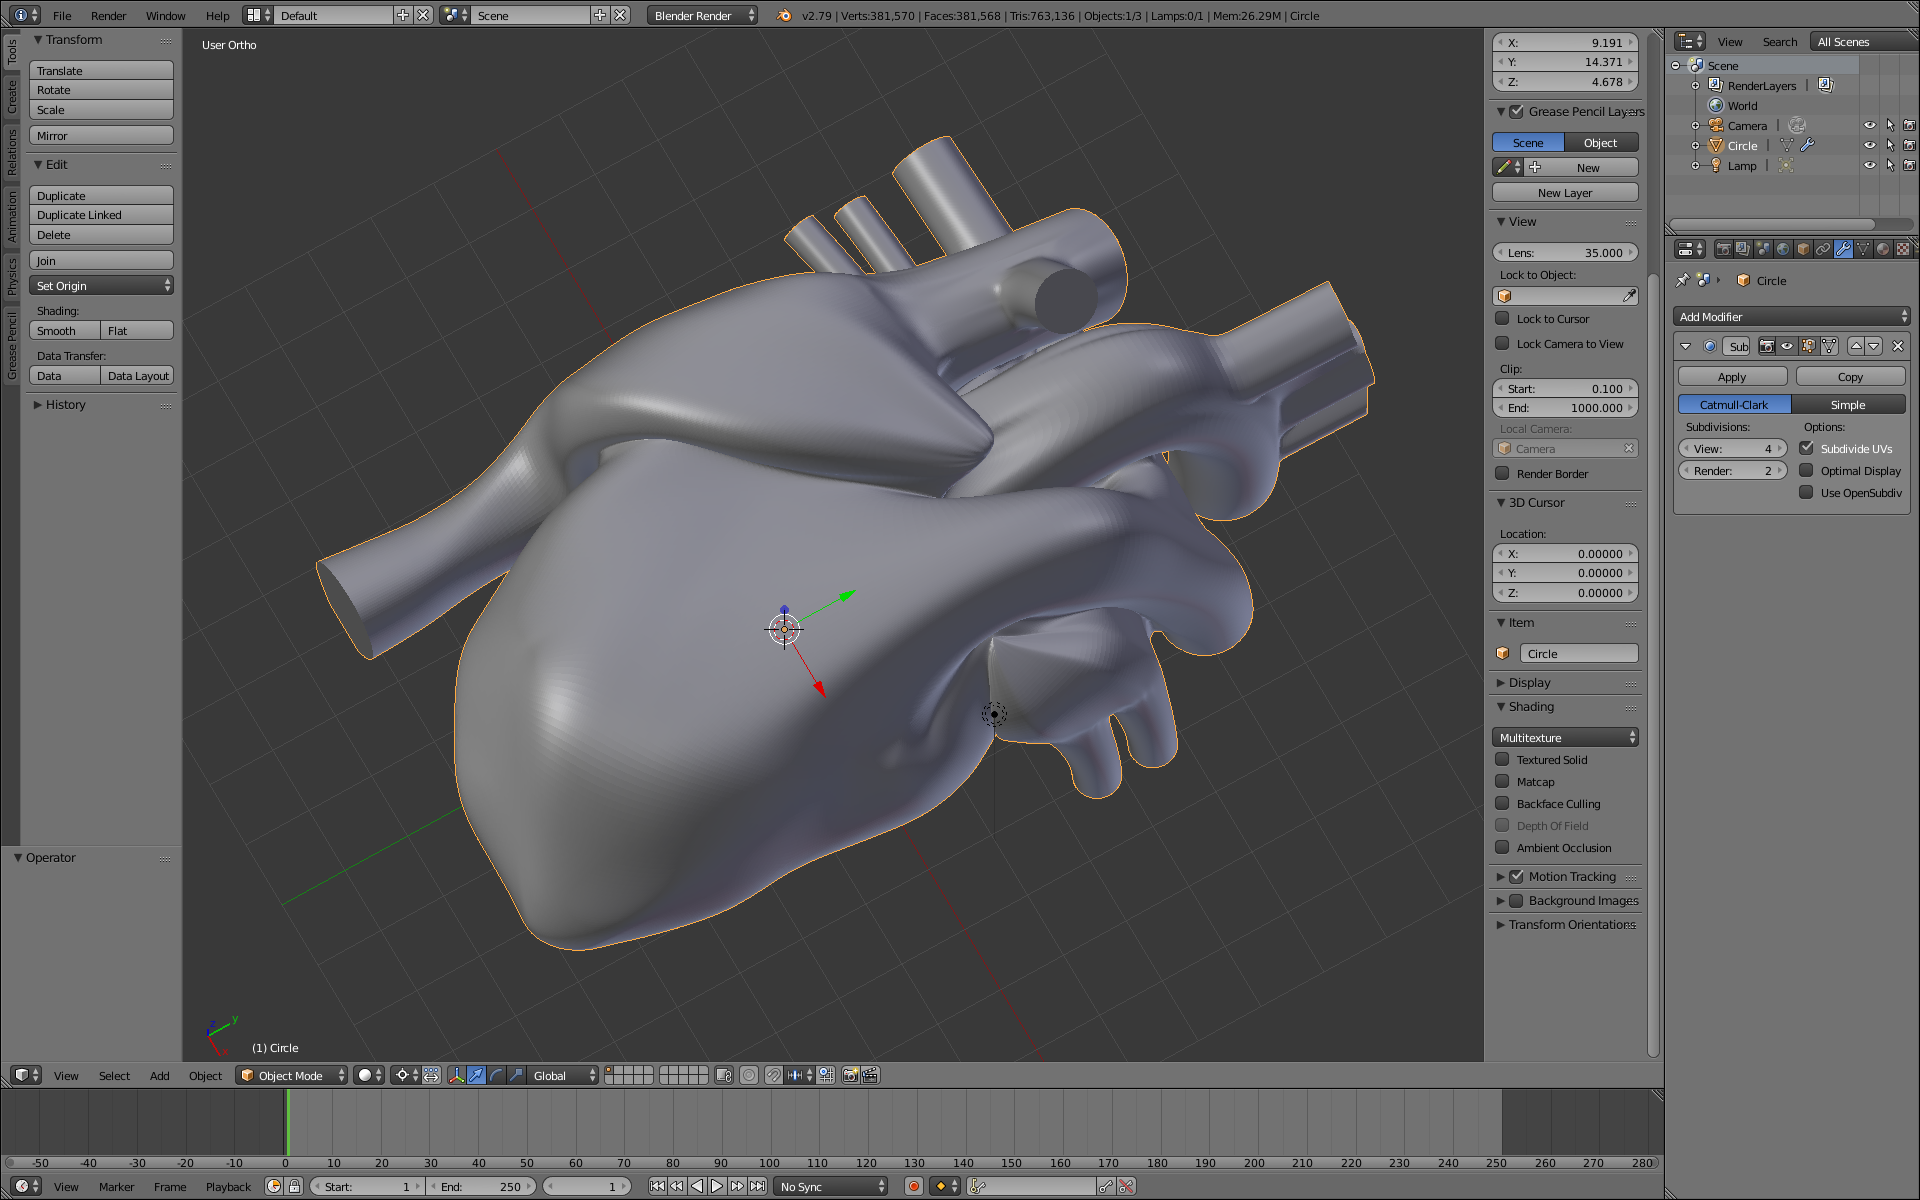This screenshot has height=1200, width=1920.
Task: Enable the Optimal Display checkbox
Action: click(1806, 470)
